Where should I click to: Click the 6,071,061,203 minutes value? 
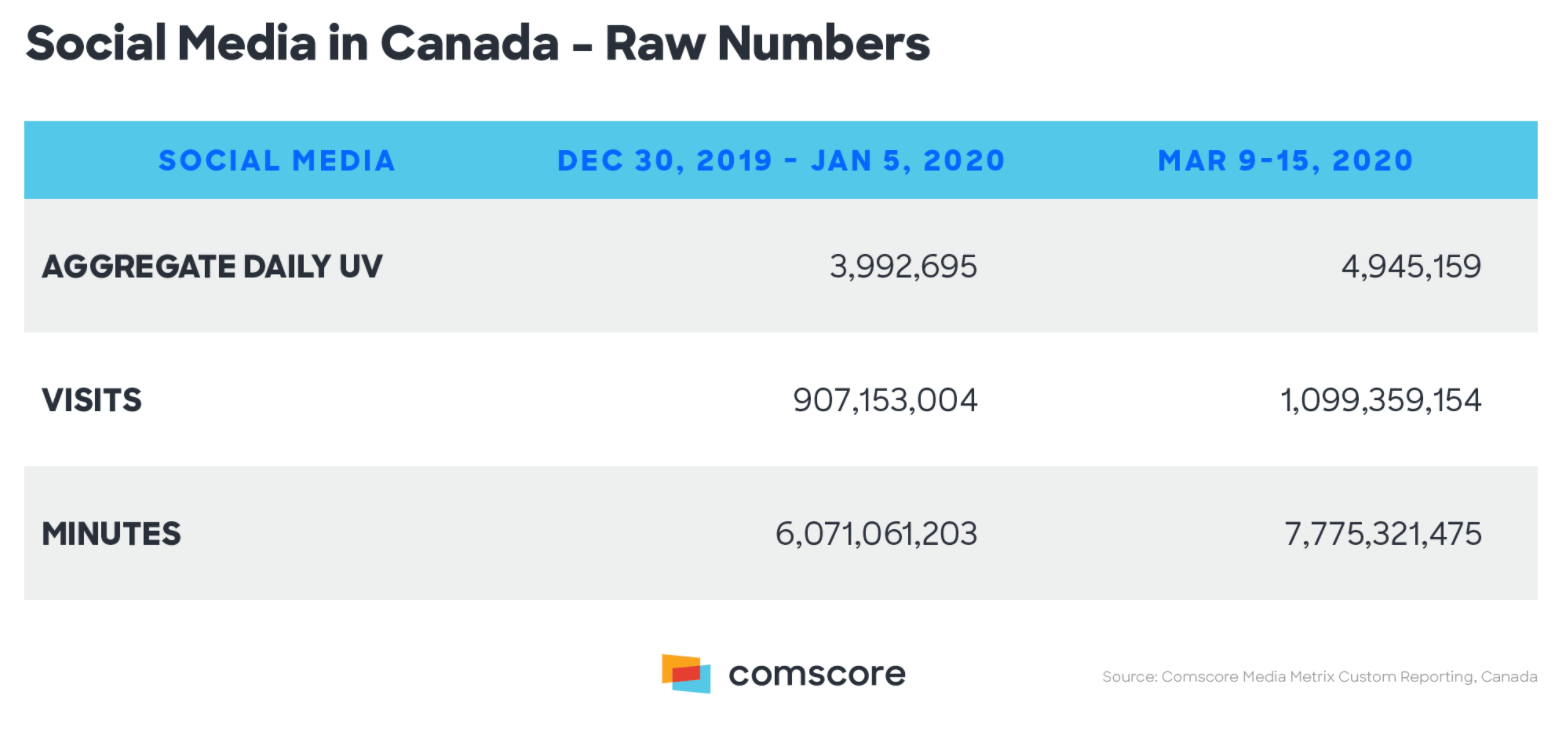(876, 534)
